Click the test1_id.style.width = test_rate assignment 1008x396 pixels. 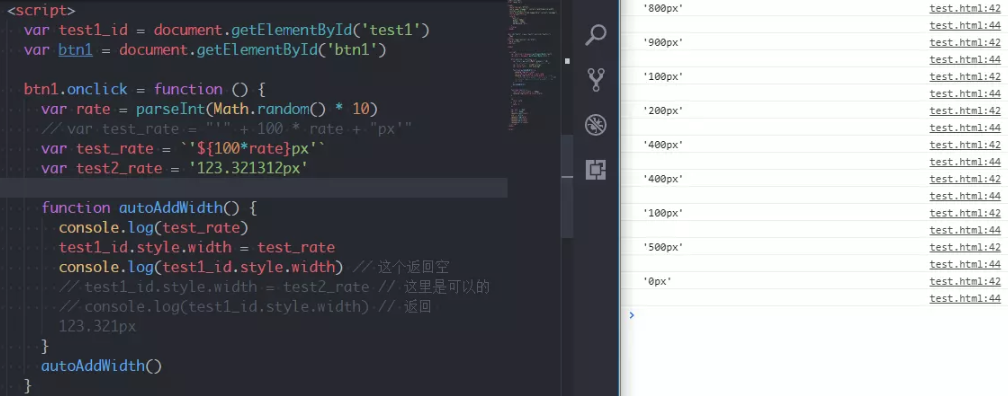[x=197, y=248]
